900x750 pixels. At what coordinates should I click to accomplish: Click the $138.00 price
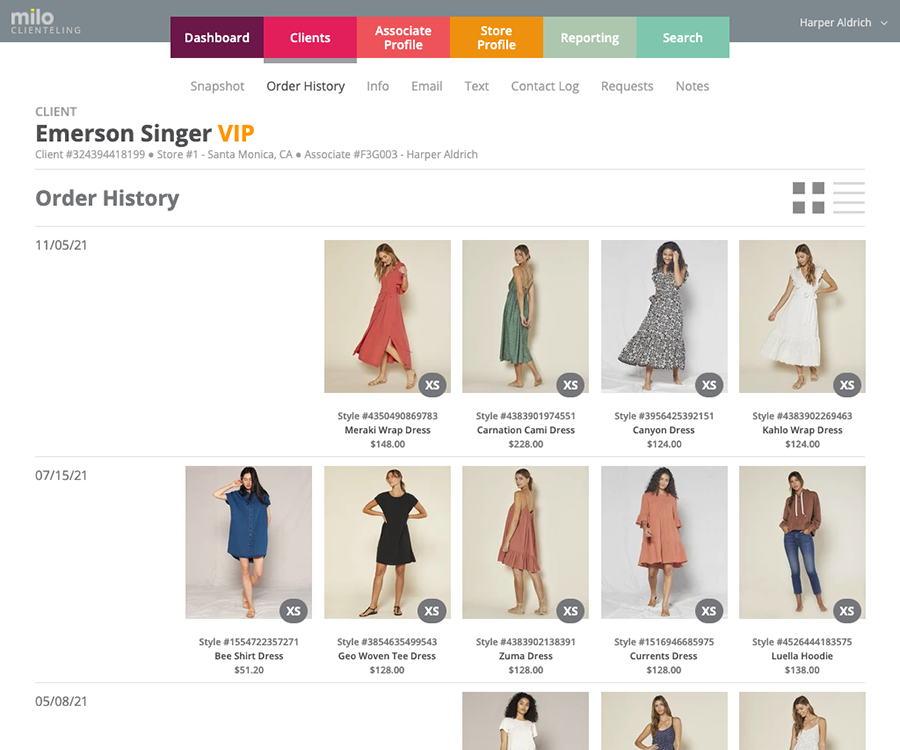click(x=802, y=670)
